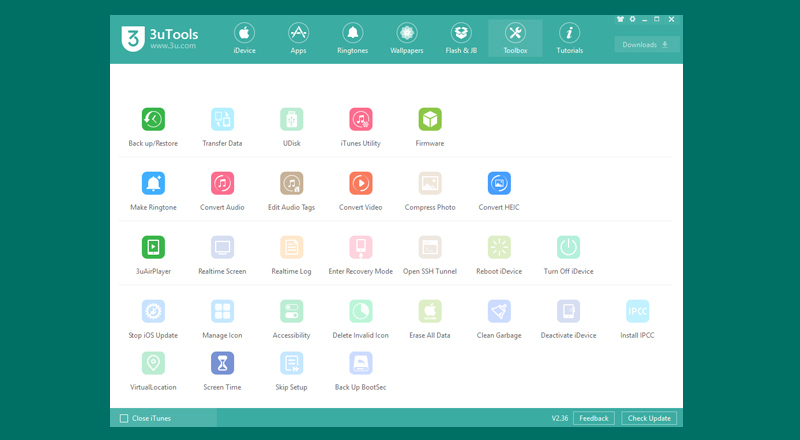The height and width of the screenshot is (440, 800).
Task: Open the 3uAirPlayer tool
Action: click(x=153, y=248)
